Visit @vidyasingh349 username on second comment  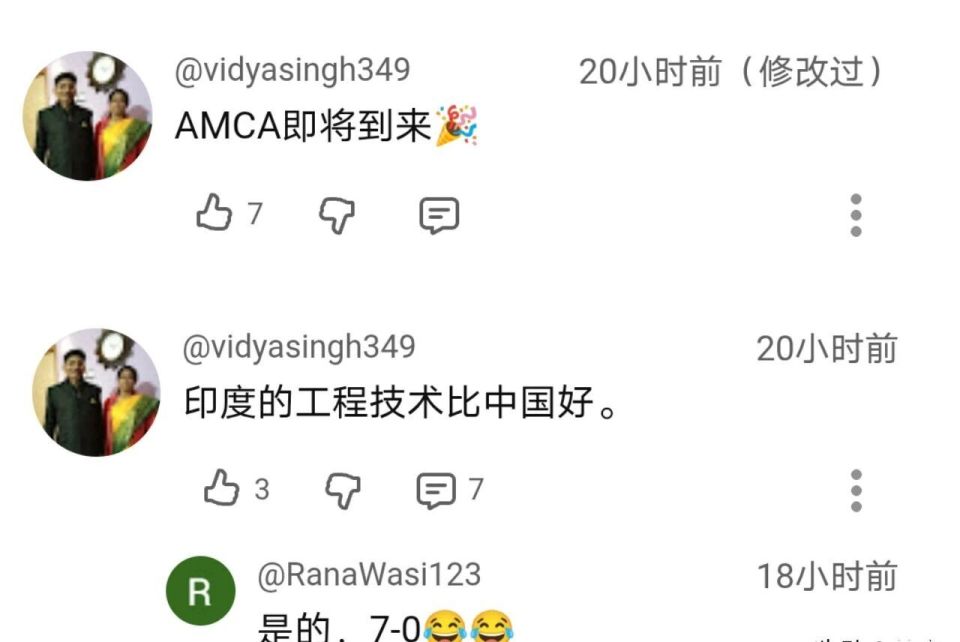299,347
